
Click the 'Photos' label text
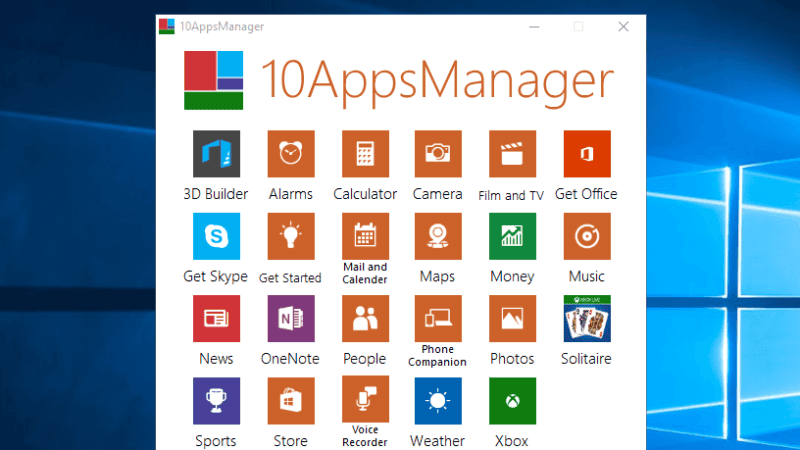512,359
